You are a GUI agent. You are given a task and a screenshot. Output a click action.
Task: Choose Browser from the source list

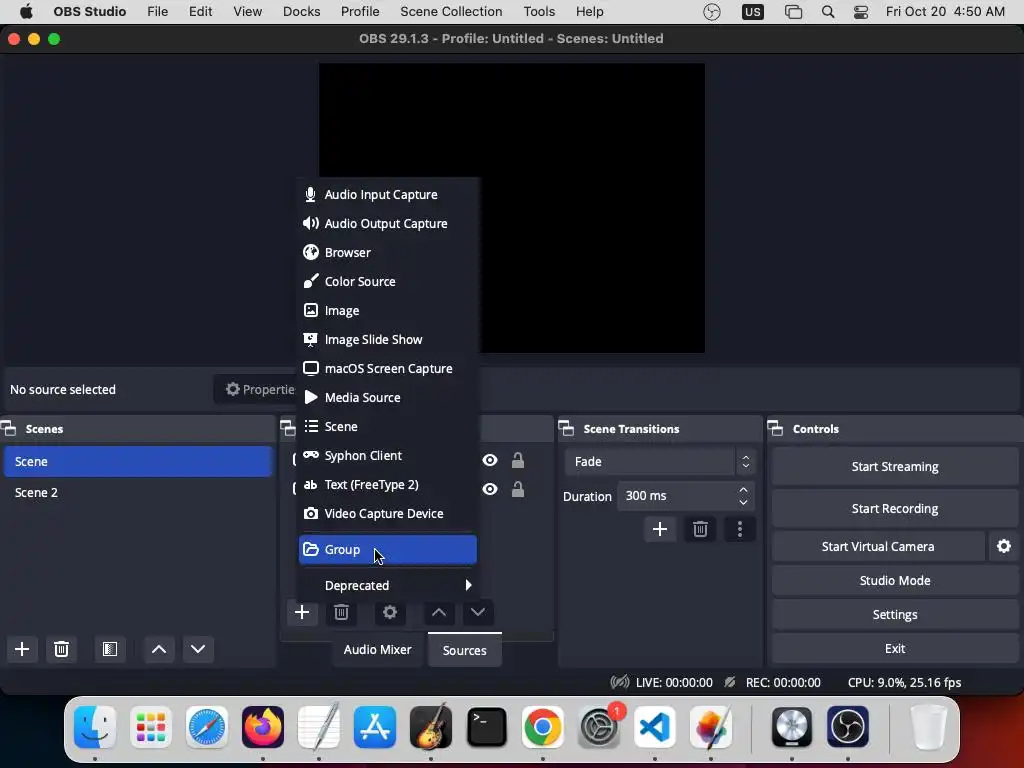387,252
